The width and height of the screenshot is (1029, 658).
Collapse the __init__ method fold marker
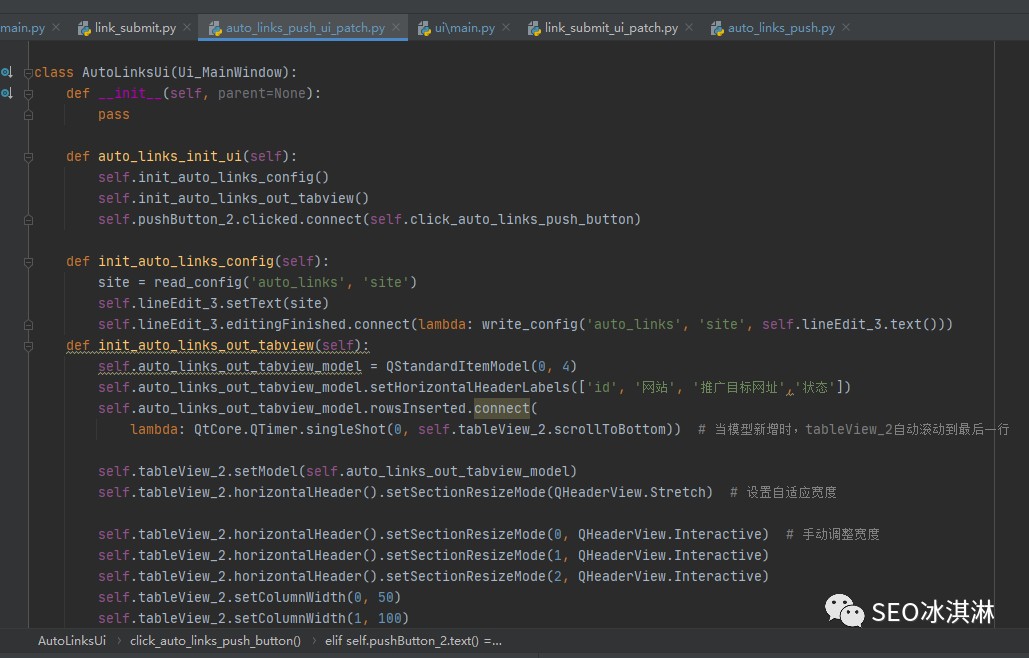(x=28, y=94)
